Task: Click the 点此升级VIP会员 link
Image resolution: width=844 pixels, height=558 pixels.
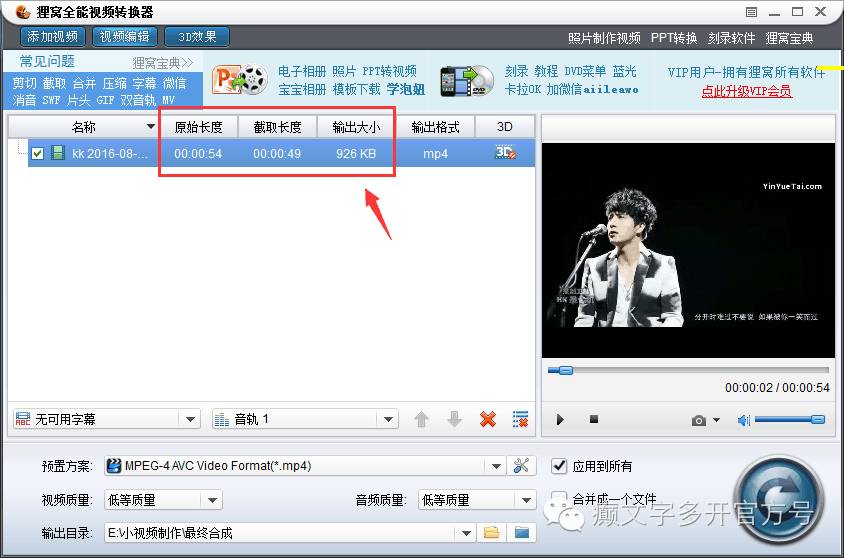Action: pyautogui.click(x=746, y=91)
